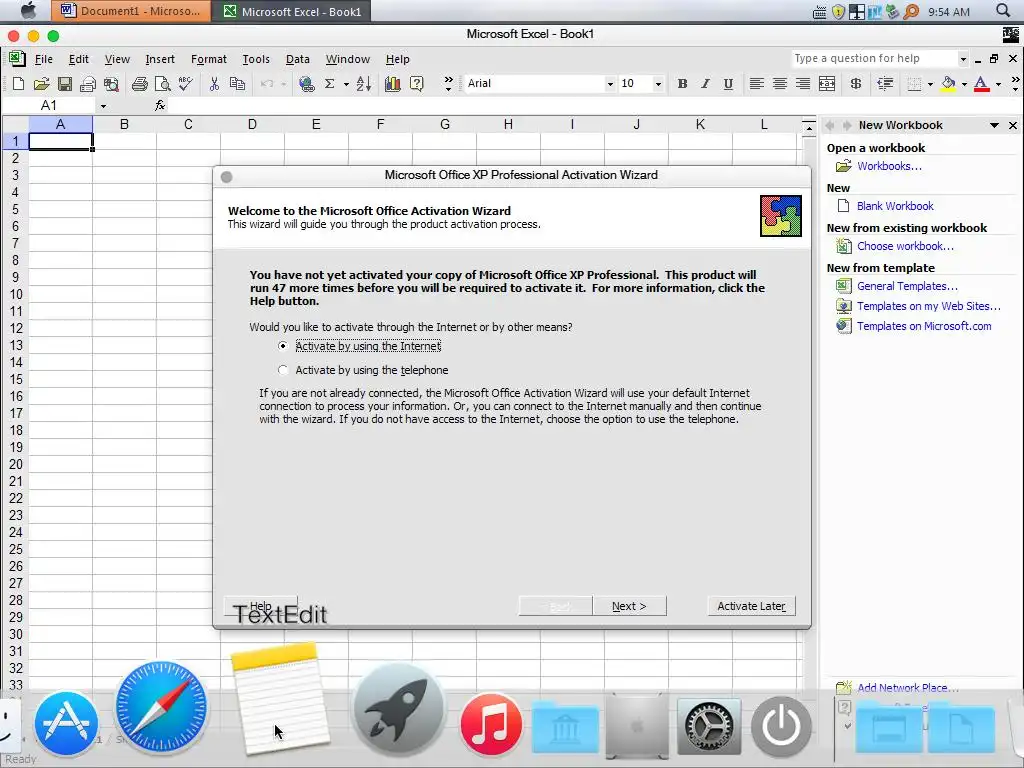The height and width of the screenshot is (768, 1024).
Task: Apply Currency Style dollar icon
Action: 856,84
